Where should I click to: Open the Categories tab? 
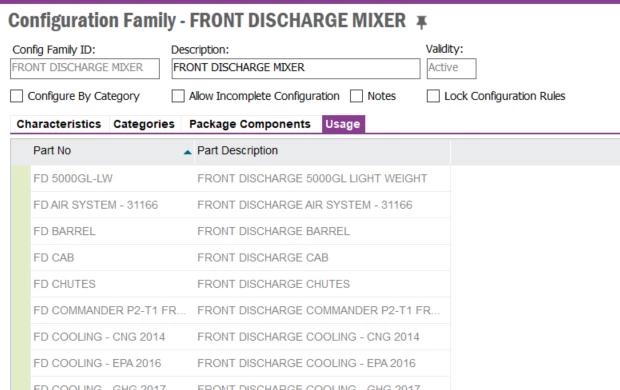[x=144, y=124]
